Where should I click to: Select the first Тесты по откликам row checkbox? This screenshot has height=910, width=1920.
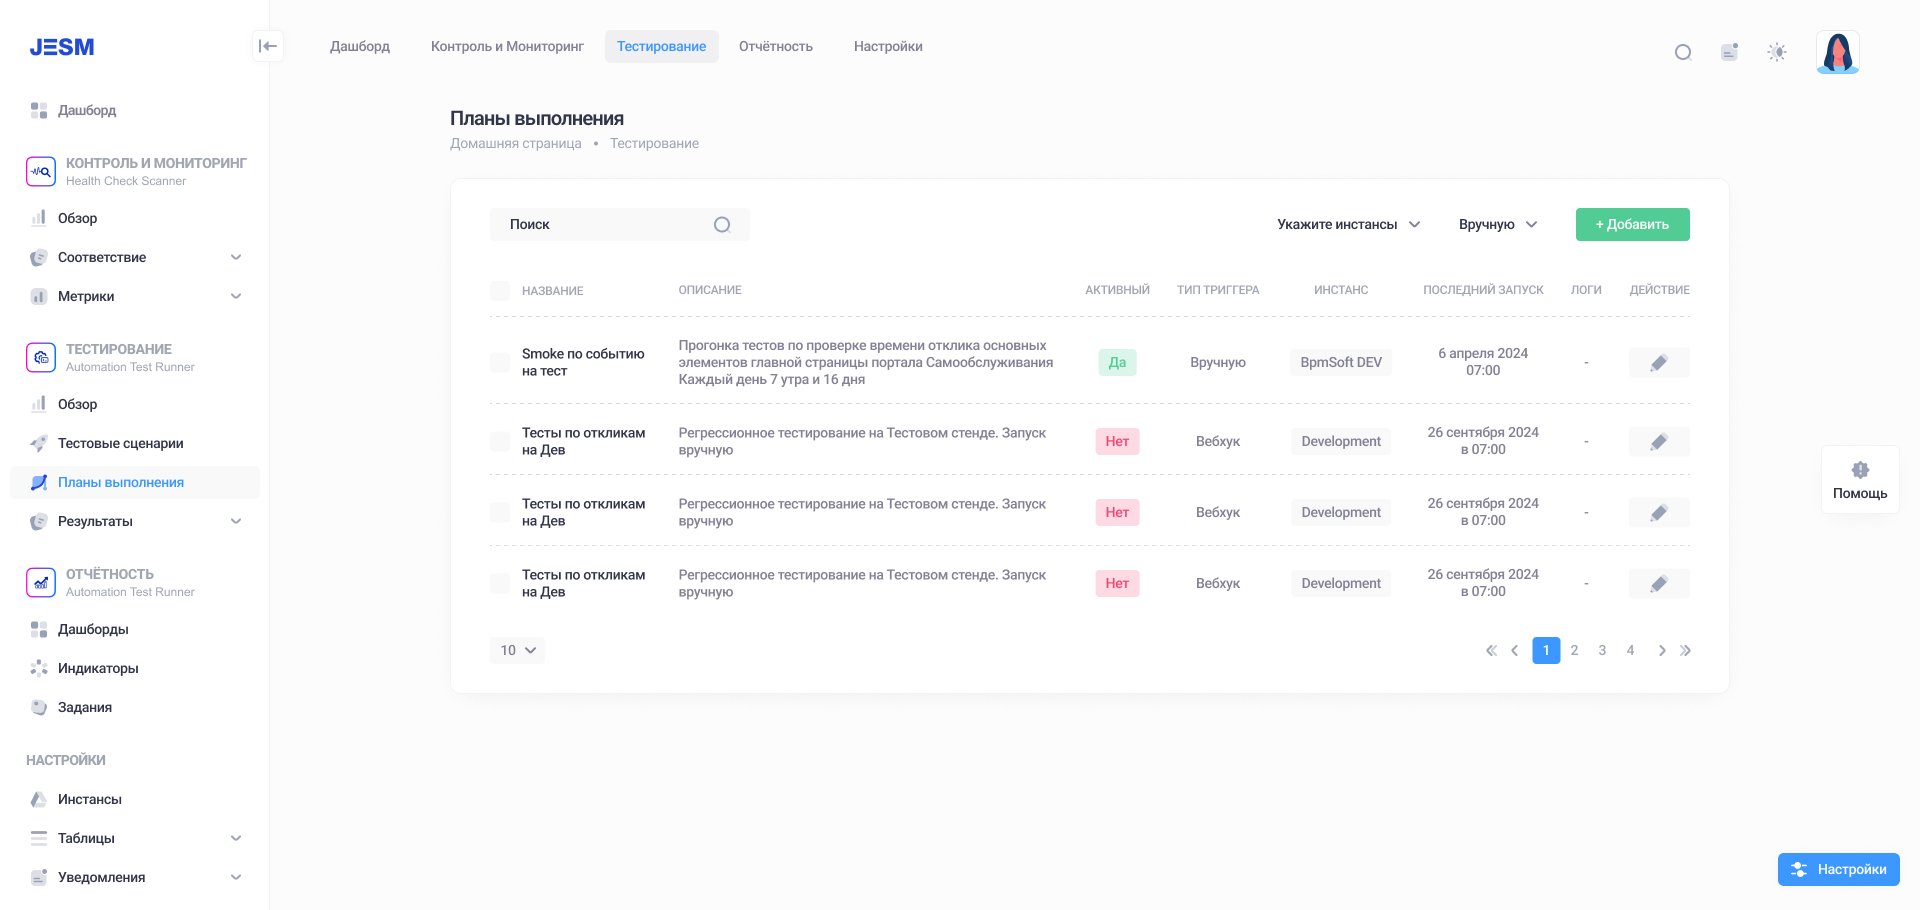500,441
